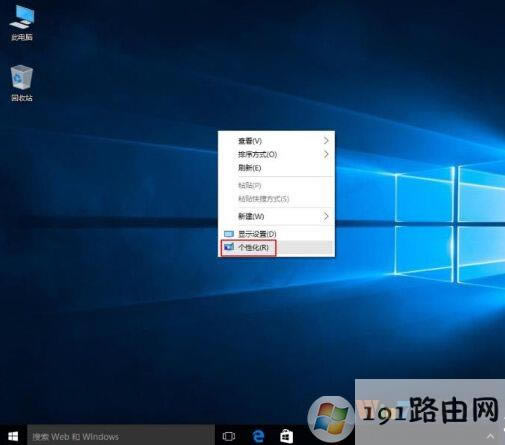Open the Store icon on the taskbar
The image size is (505, 445).
[286, 436]
